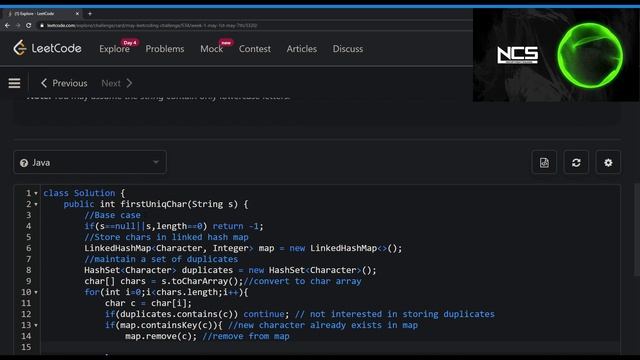640x360 pixels.
Task: Click the site lock icon in address bar
Action: pyautogui.click(x=42, y=25)
